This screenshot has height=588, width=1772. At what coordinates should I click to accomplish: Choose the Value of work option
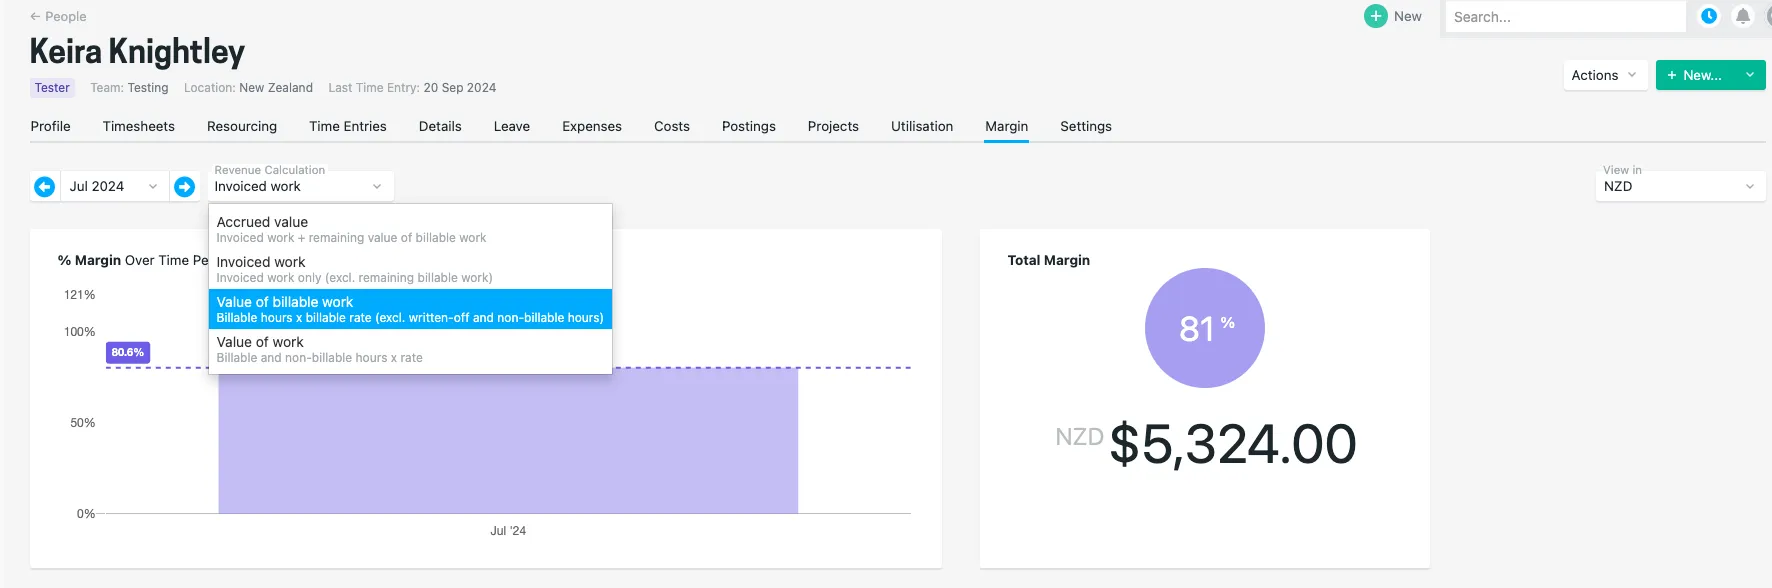click(x=410, y=349)
